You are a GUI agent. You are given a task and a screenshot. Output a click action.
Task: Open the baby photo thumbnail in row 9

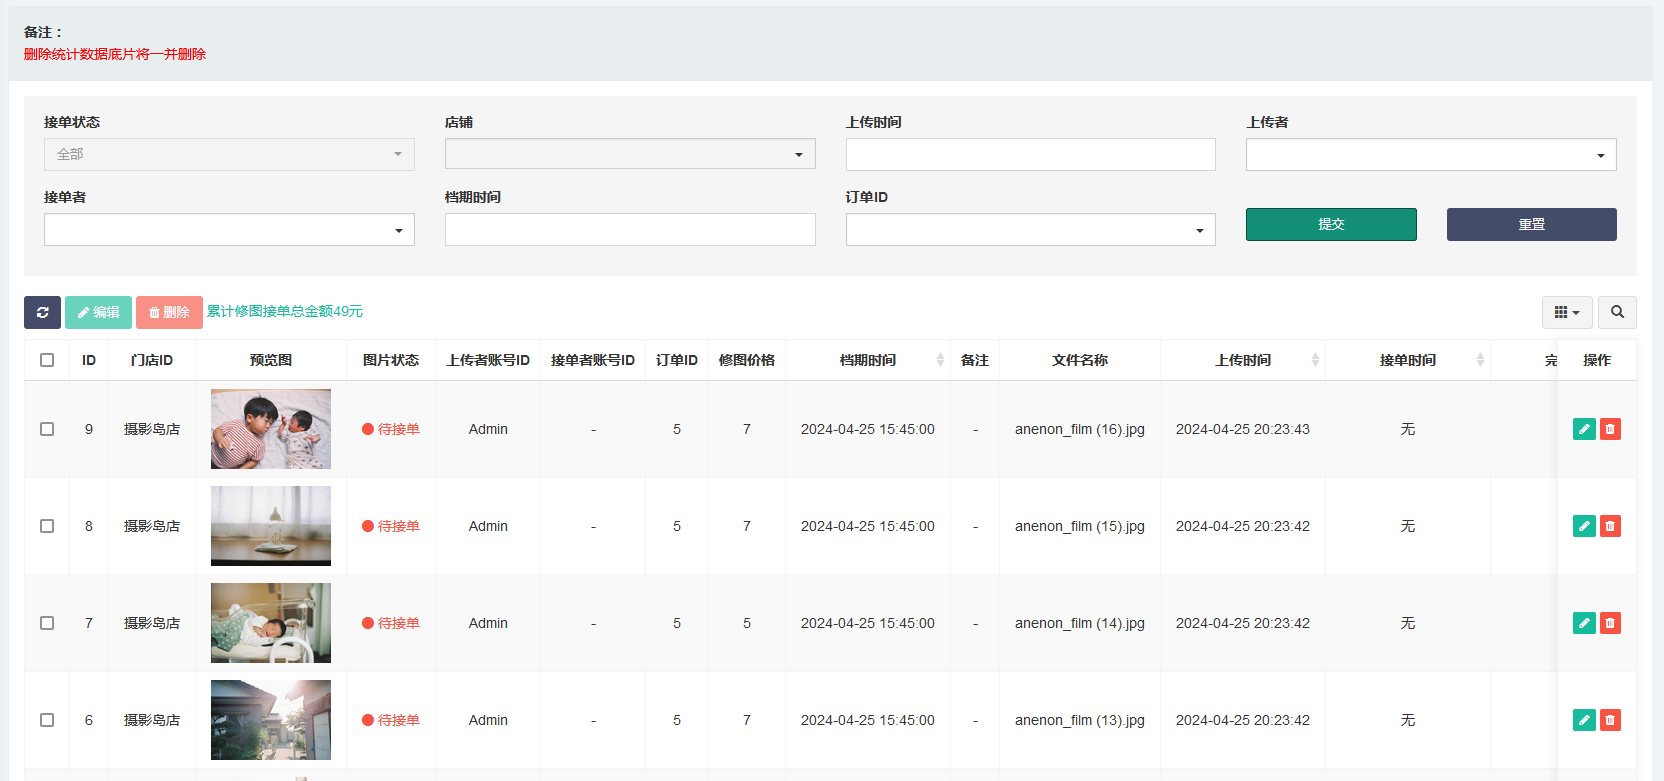pos(271,429)
